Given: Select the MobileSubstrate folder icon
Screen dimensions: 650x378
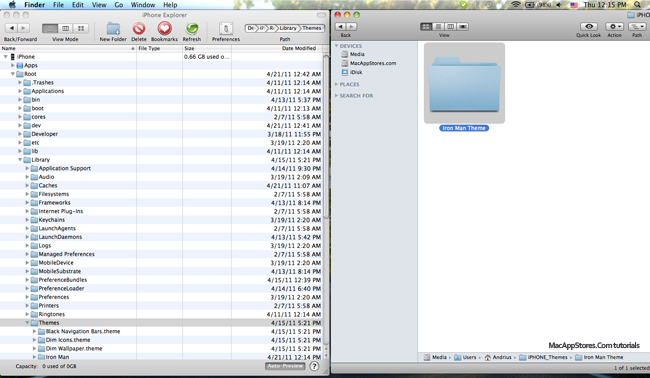Looking at the screenshot, I should pos(34,271).
